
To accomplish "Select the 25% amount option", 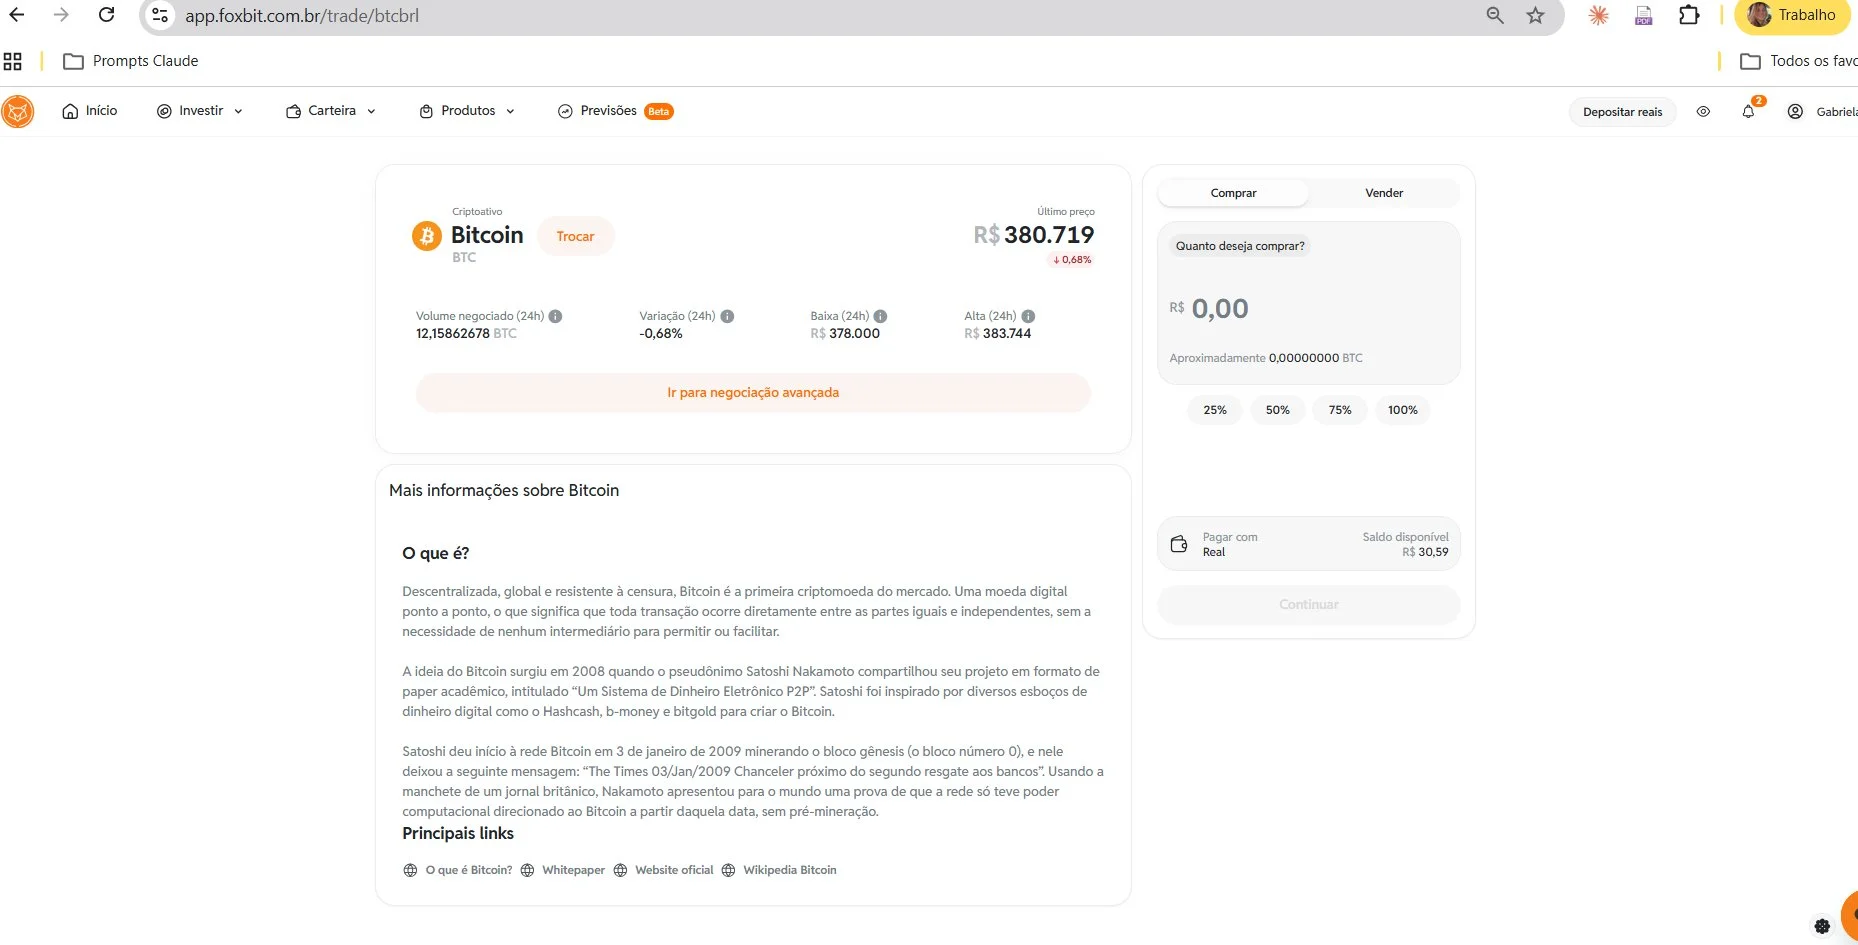I will (x=1215, y=410).
